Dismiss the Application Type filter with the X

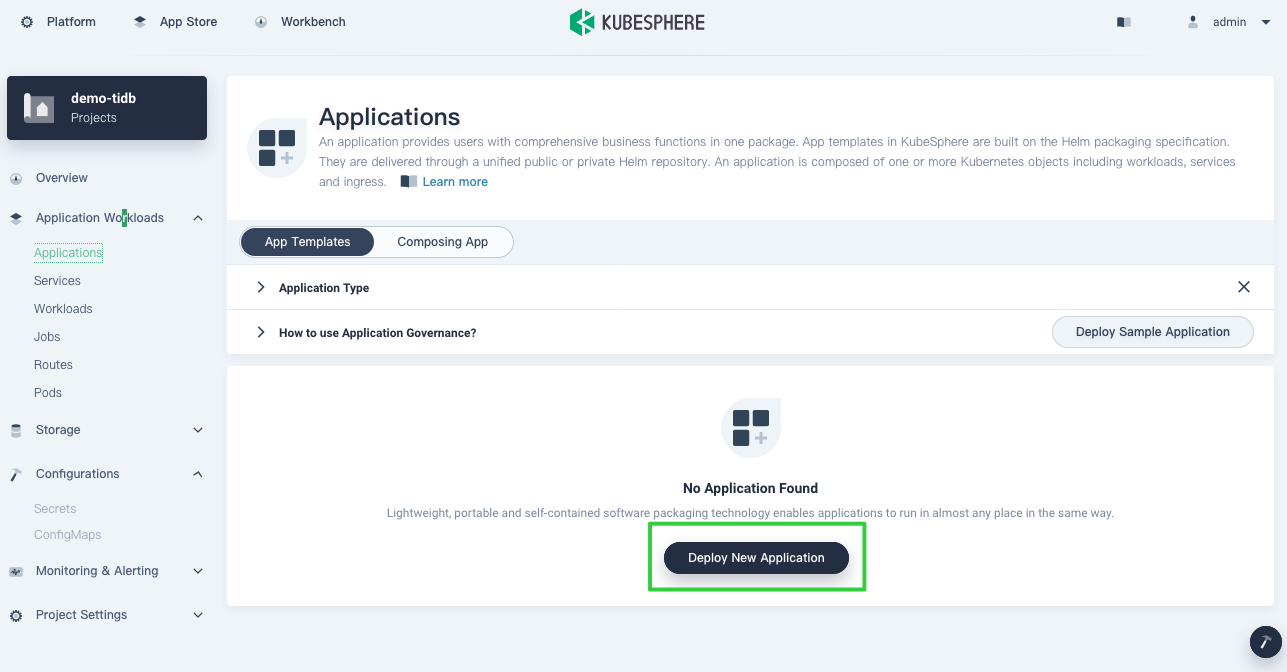click(x=1244, y=287)
